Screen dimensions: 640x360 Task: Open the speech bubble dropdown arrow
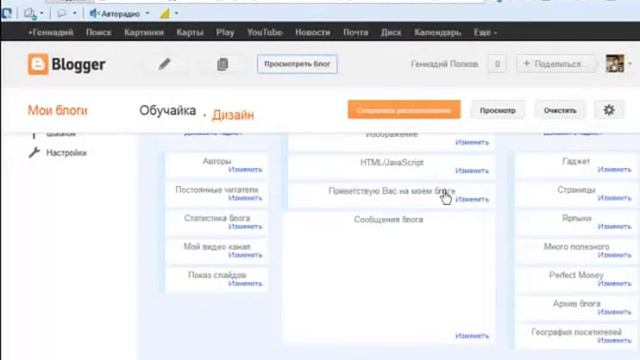(75, 13)
